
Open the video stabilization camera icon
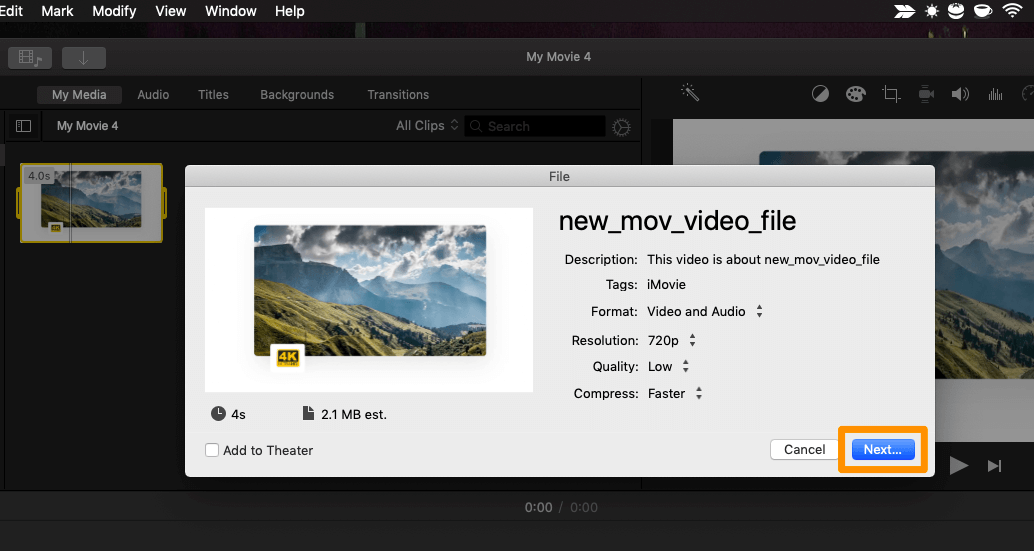coord(926,94)
